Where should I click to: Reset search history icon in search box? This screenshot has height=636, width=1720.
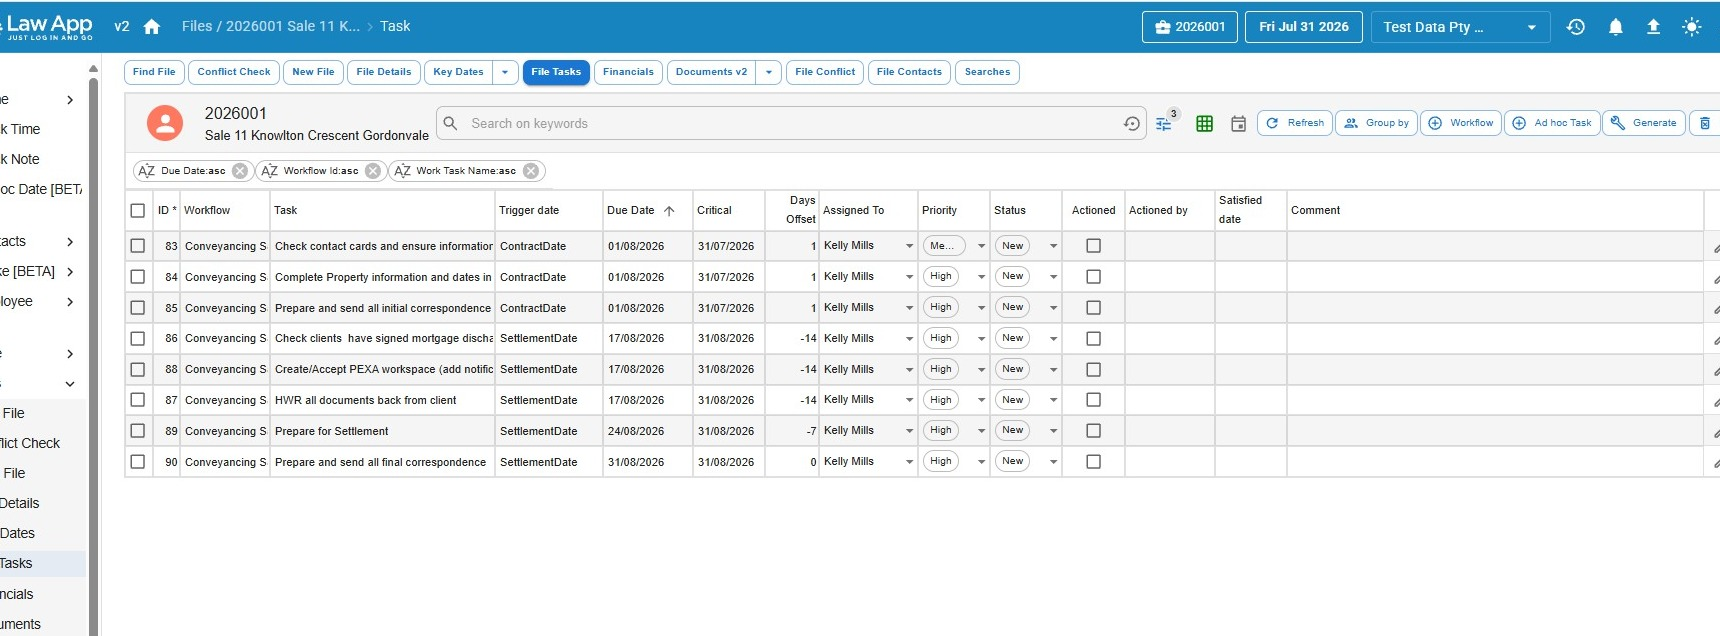tap(1131, 124)
